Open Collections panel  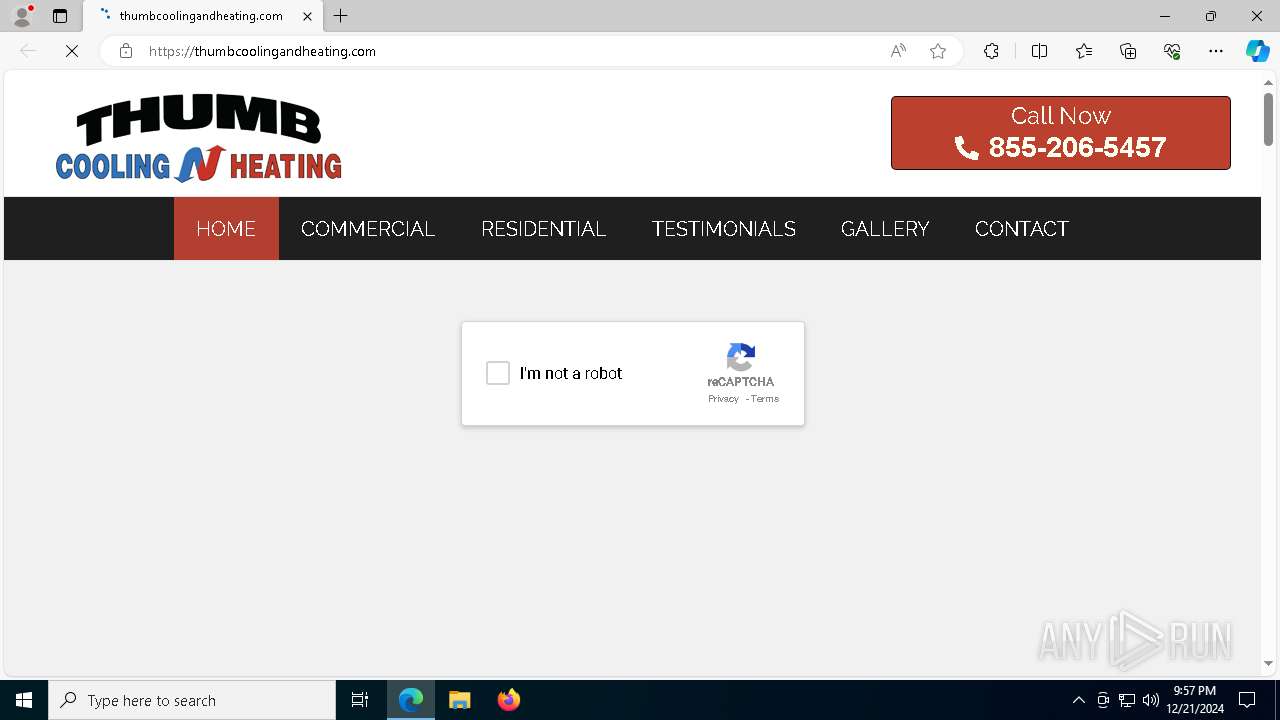1128,51
